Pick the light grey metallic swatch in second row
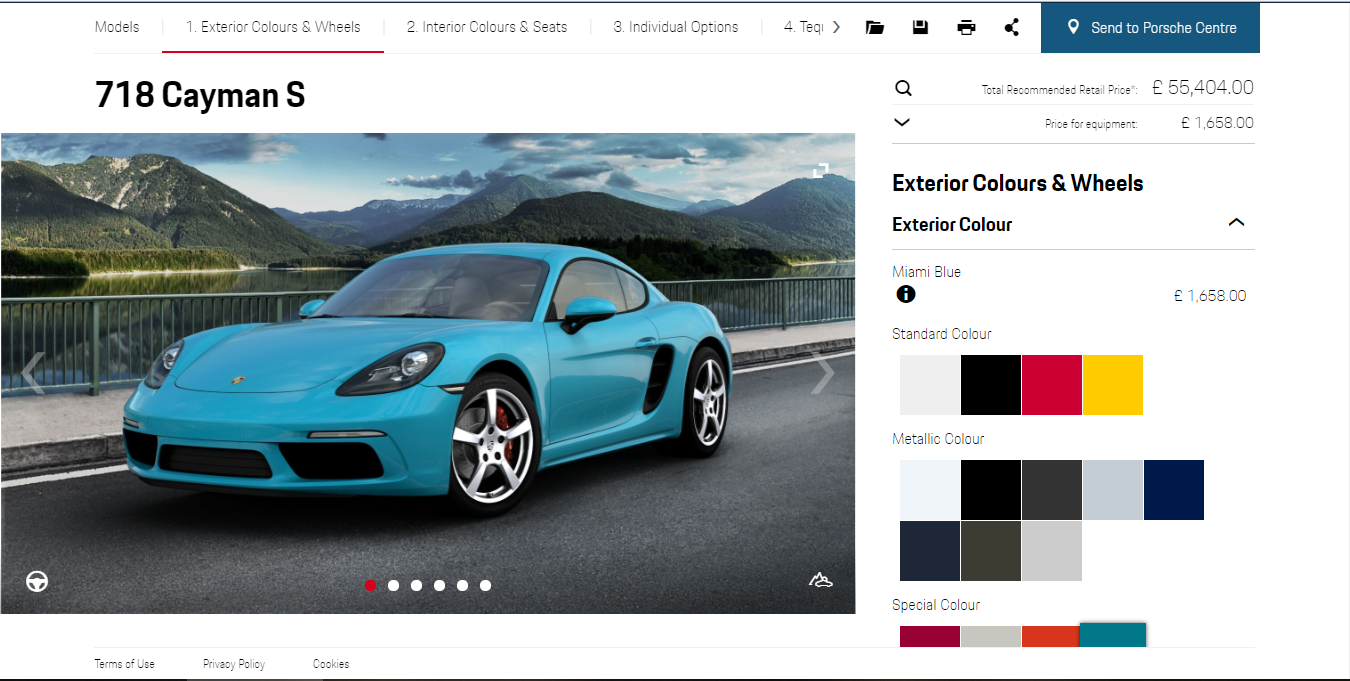The width and height of the screenshot is (1350, 681). click(x=1052, y=551)
